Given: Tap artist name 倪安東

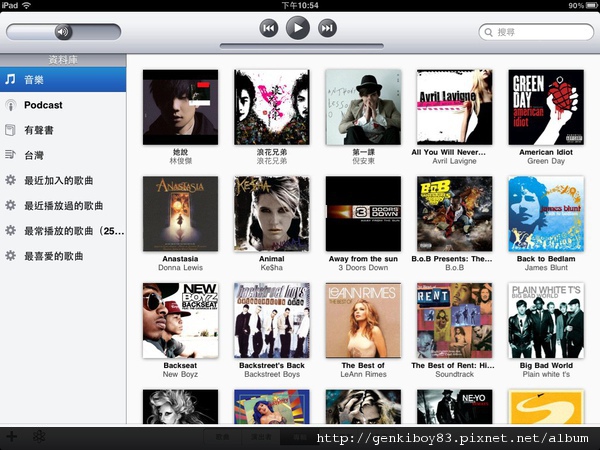Looking at the screenshot, I should 363,161.
